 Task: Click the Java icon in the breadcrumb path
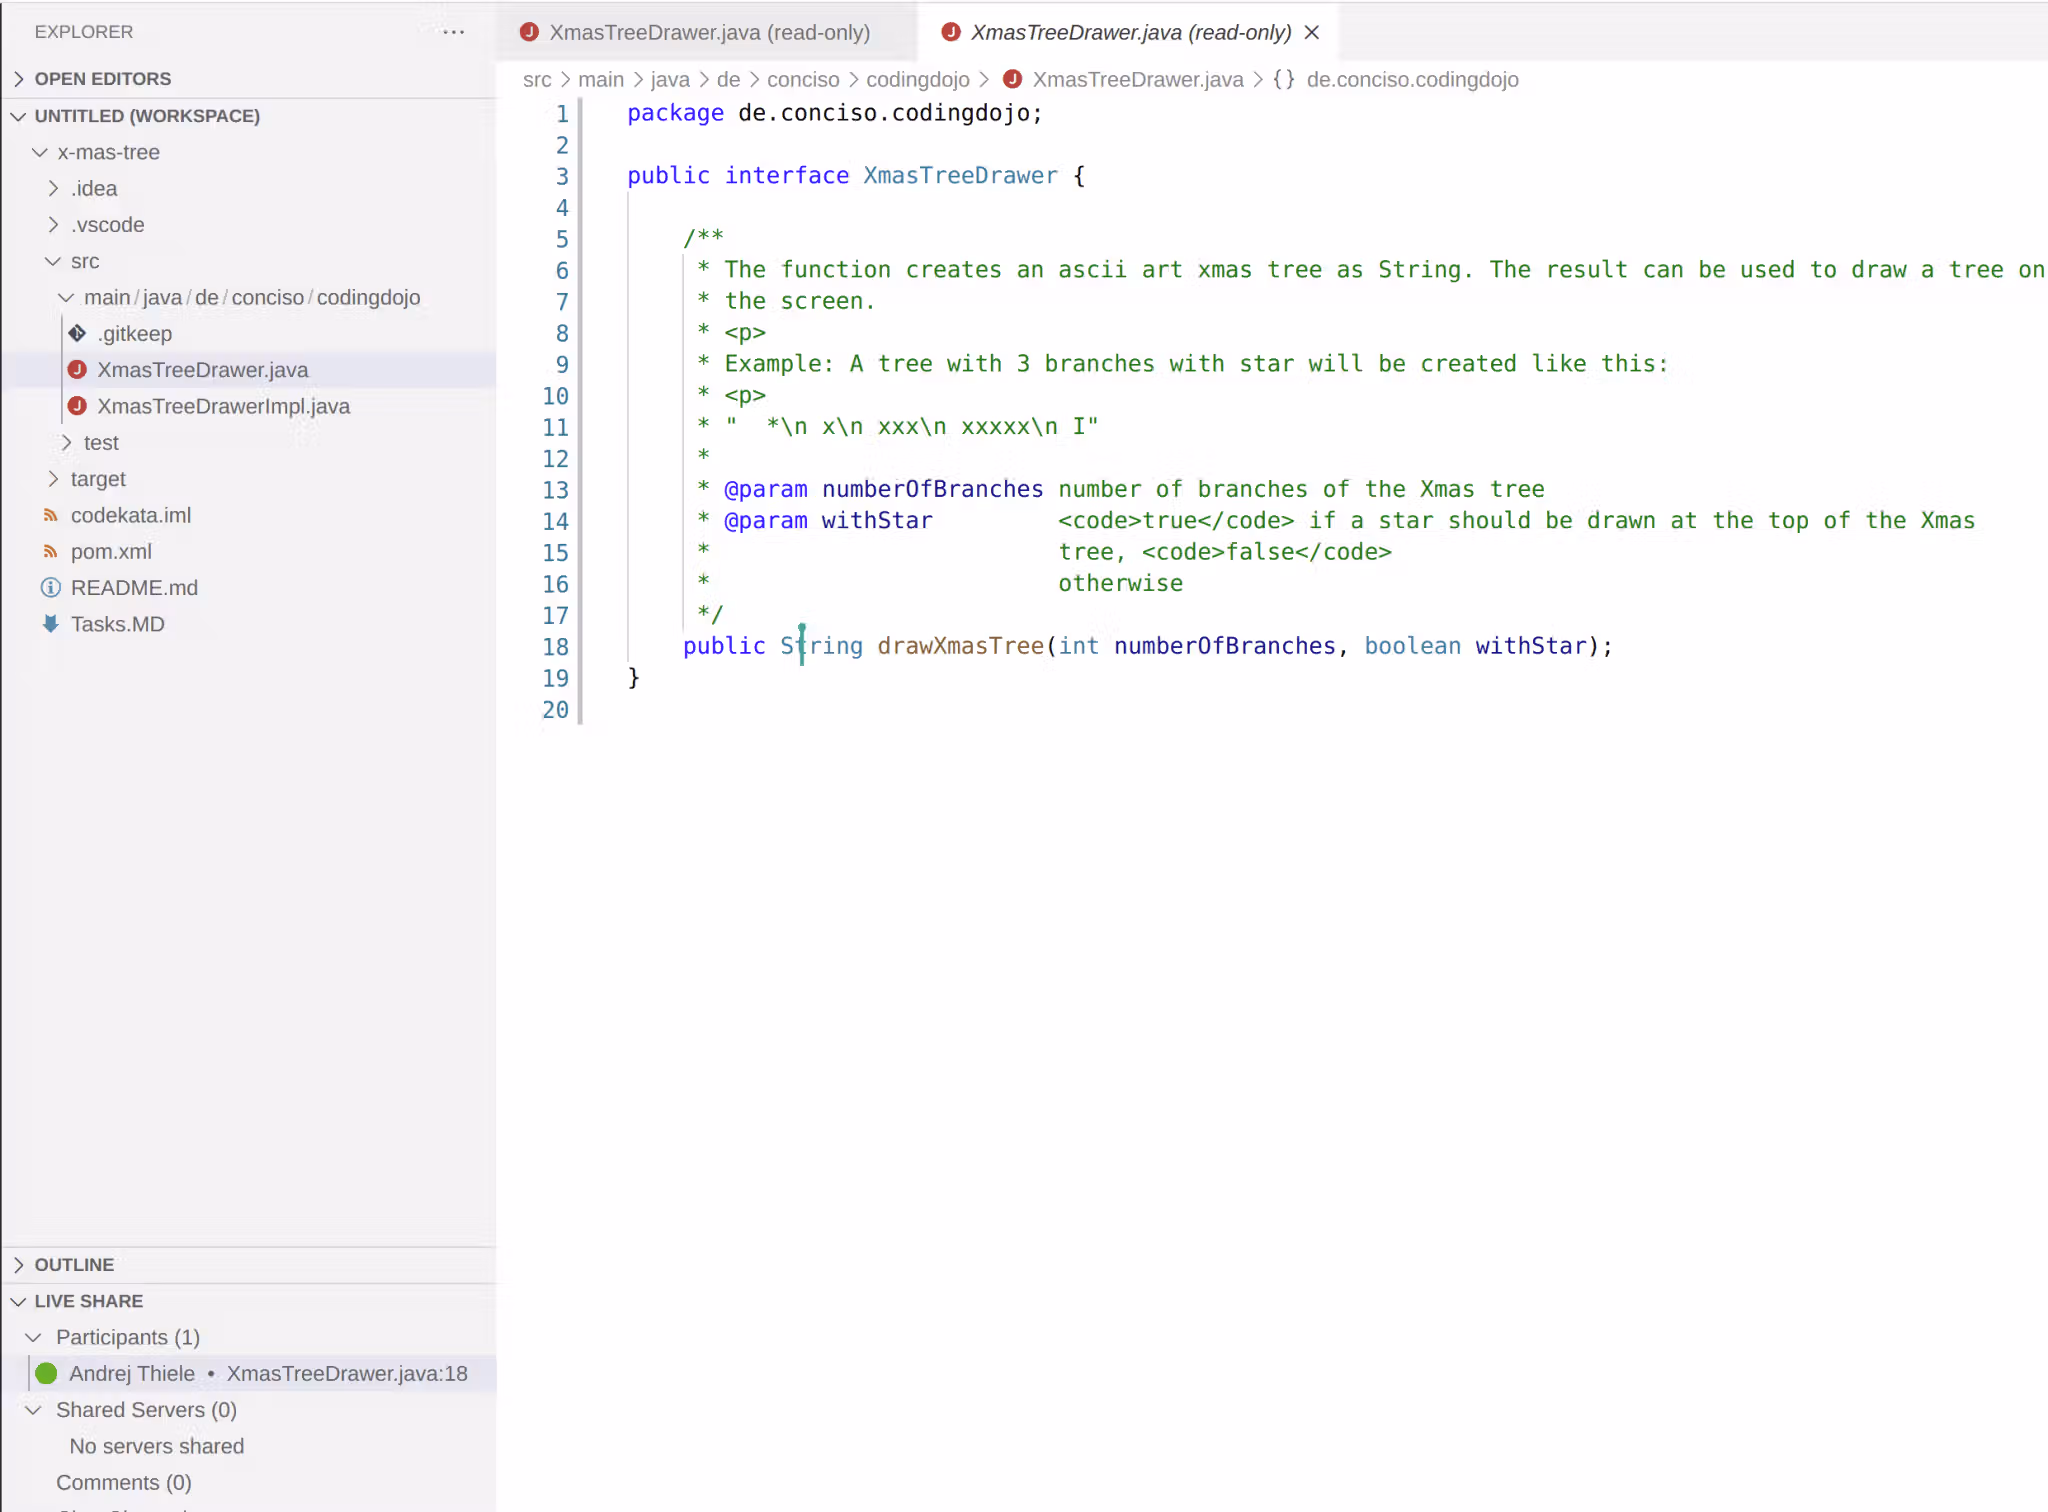pyautogui.click(x=1012, y=79)
